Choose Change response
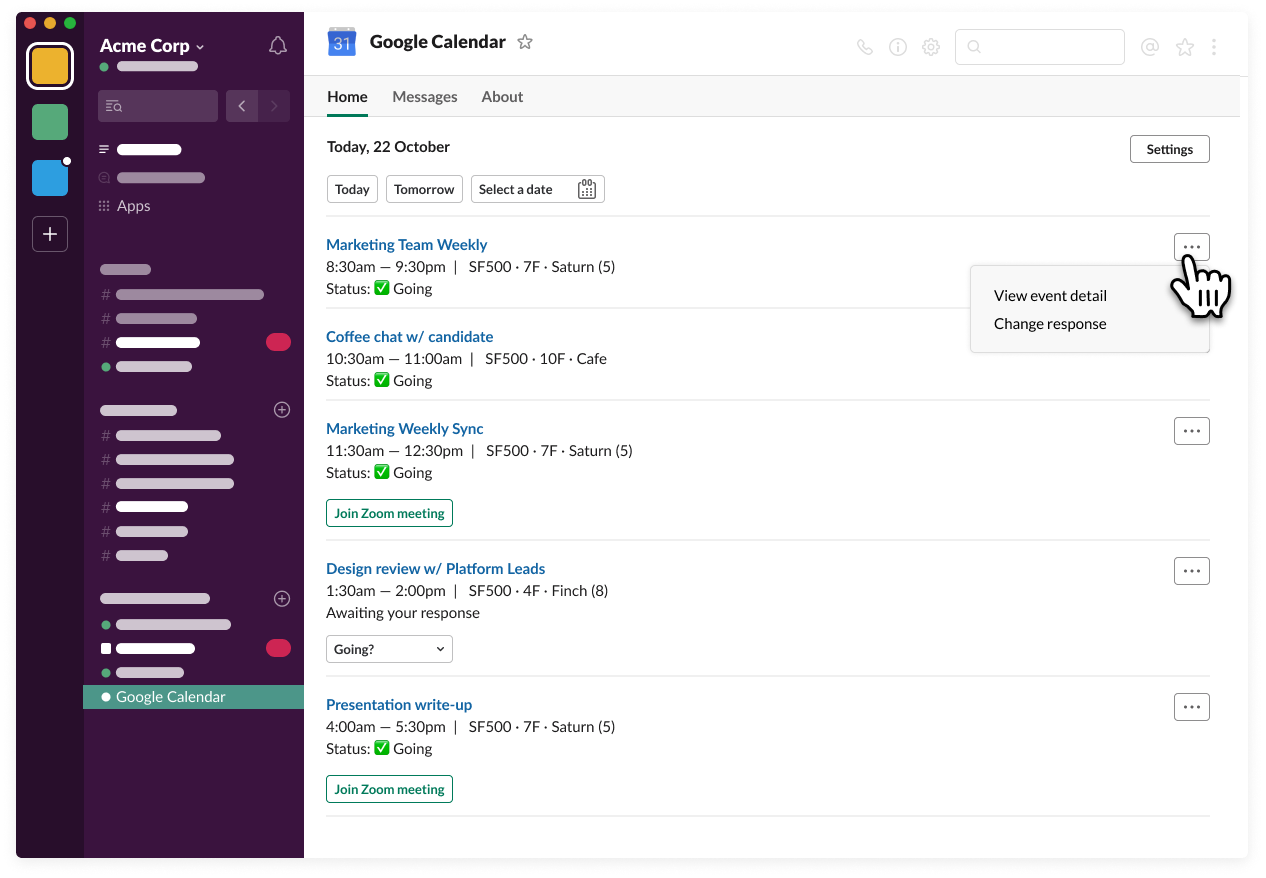This screenshot has height=878, width=1266. [1050, 324]
